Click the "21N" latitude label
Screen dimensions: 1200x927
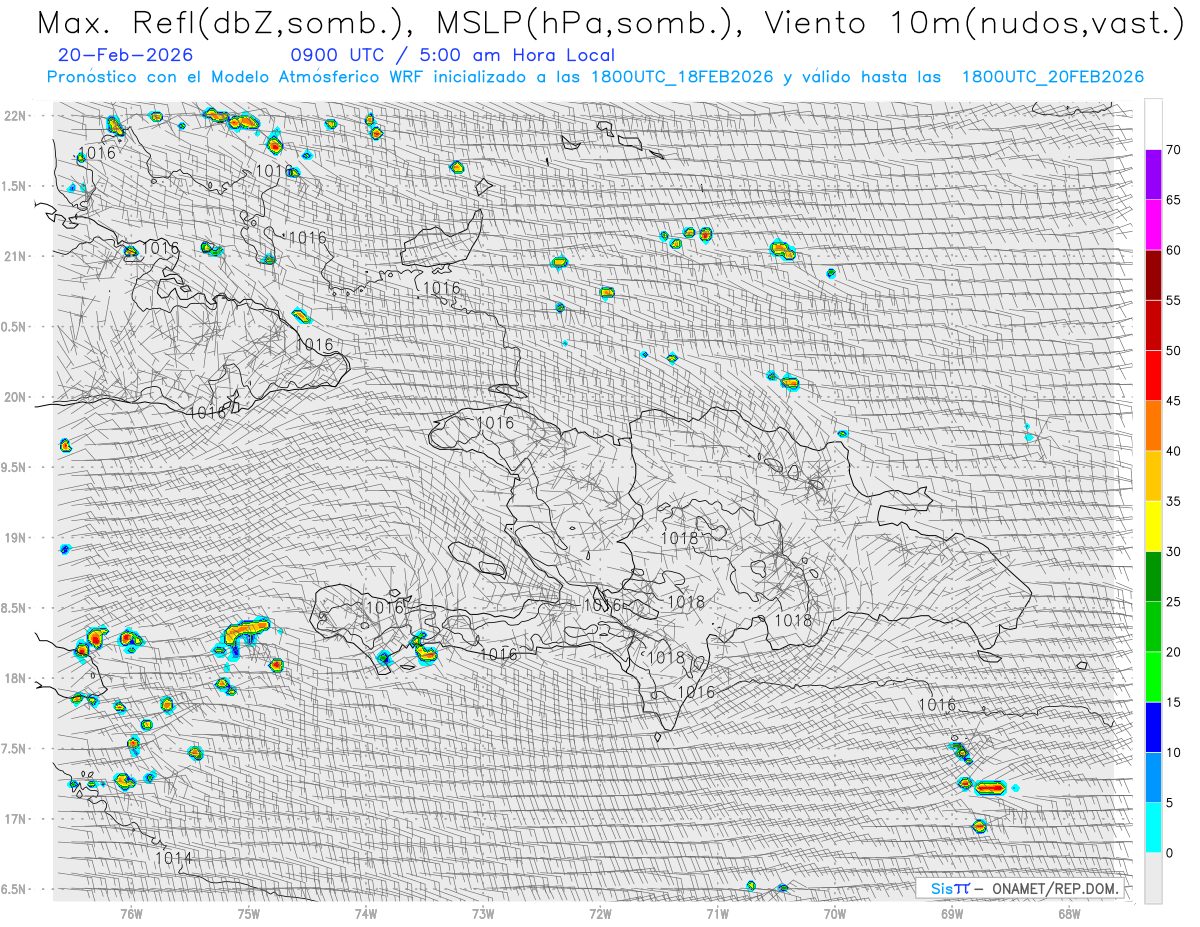pyautogui.click(x=15, y=256)
